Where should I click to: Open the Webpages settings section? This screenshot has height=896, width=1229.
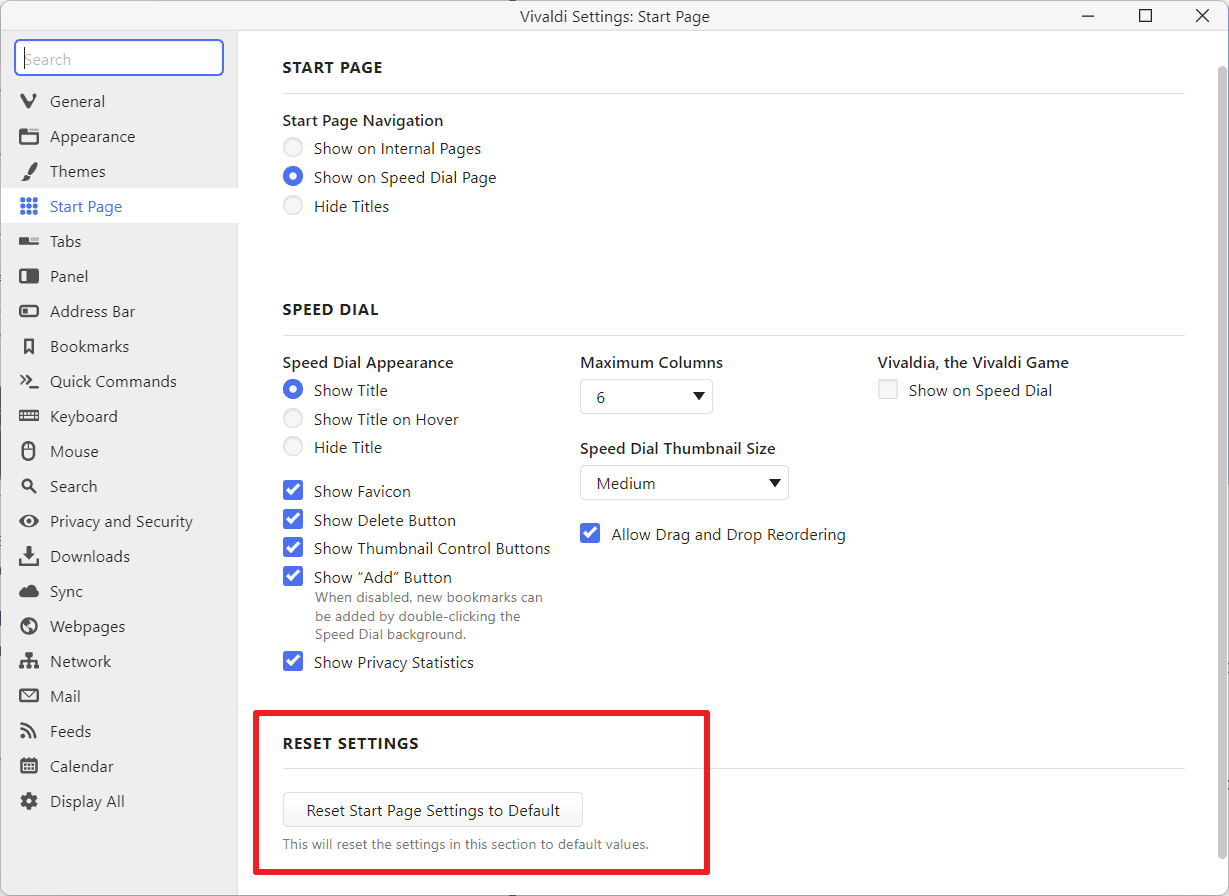tap(119, 626)
